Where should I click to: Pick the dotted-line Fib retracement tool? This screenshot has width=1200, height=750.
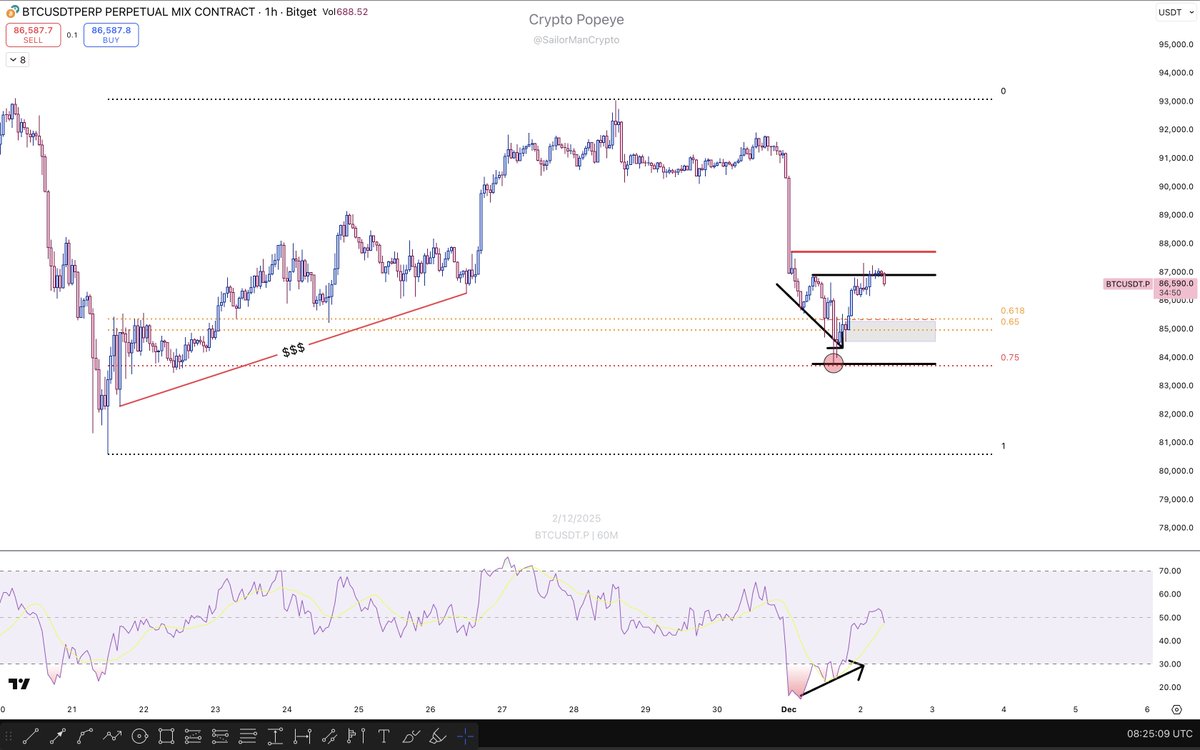point(193,737)
